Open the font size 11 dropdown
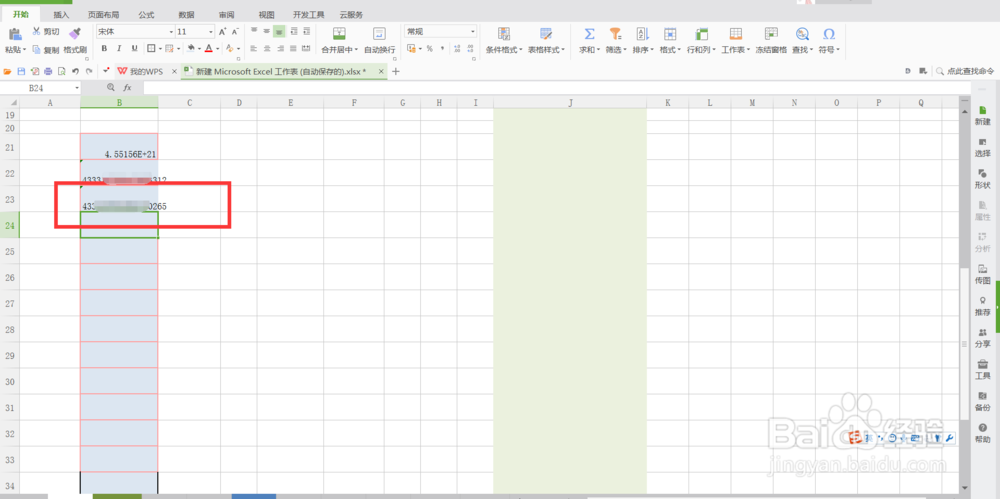Image resolution: width=1000 pixels, height=499 pixels. (x=211, y=32)
